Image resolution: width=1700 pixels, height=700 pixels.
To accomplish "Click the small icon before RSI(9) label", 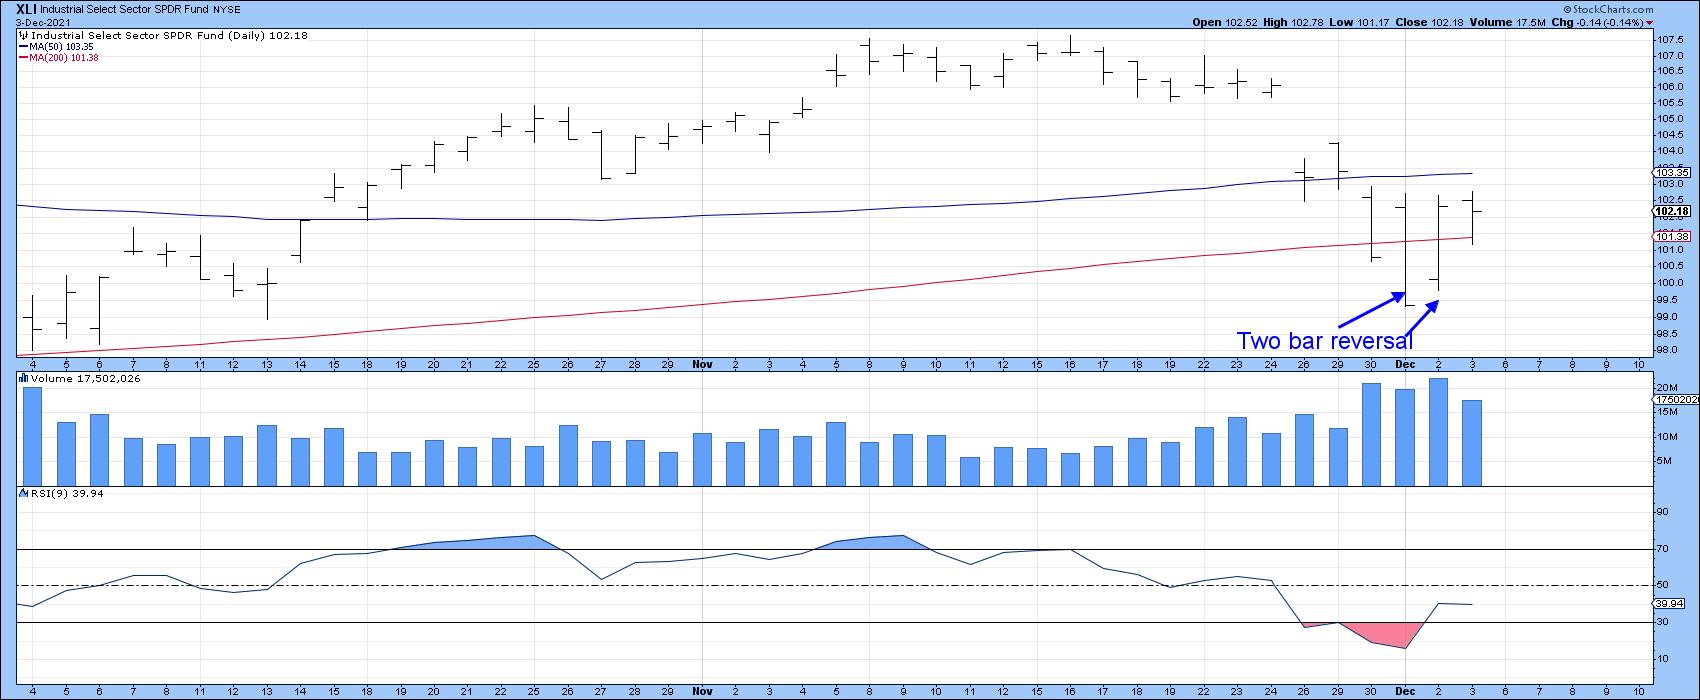I will [x=23, y=493].
